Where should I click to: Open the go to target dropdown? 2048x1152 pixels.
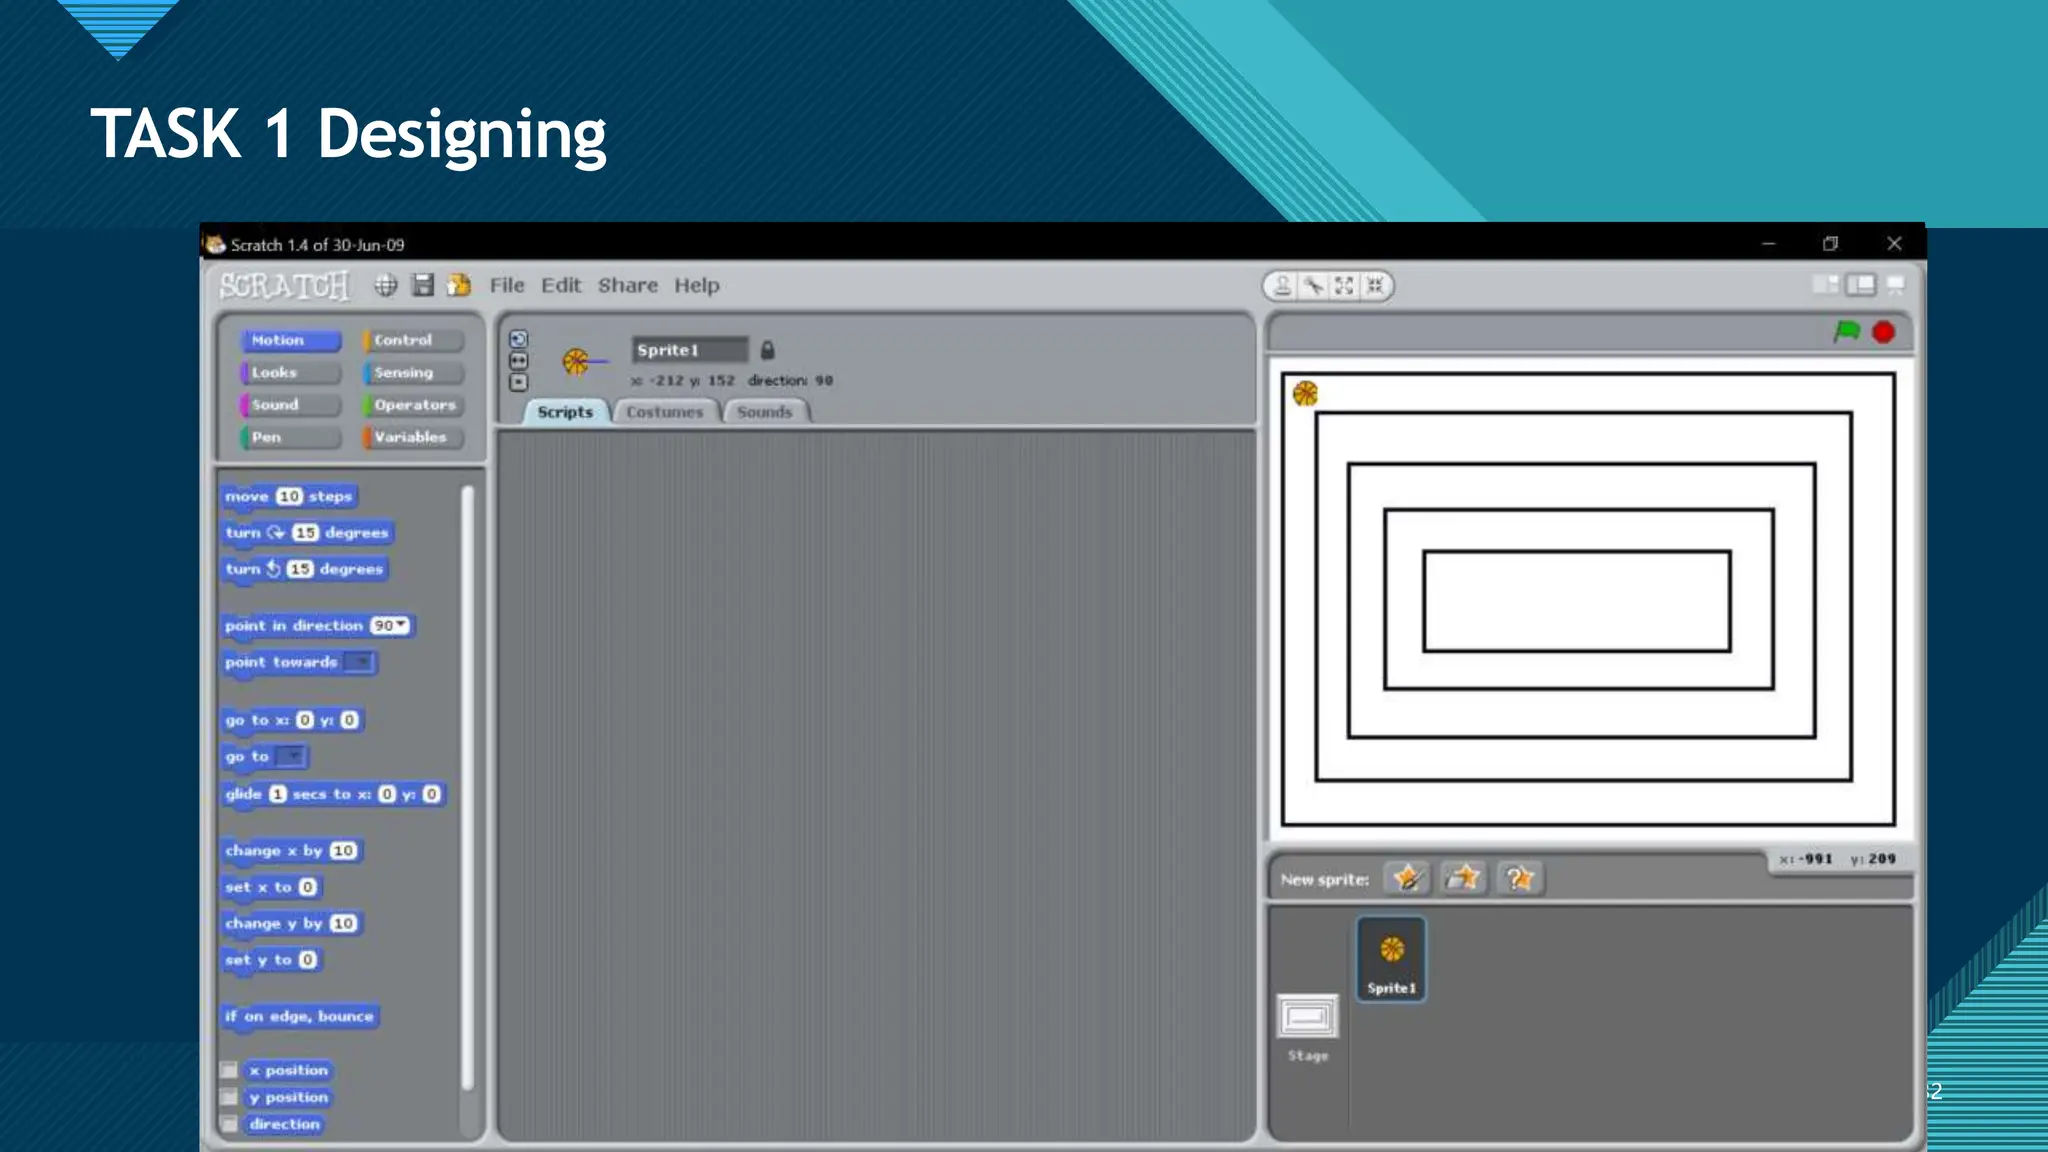pos(291,756)
